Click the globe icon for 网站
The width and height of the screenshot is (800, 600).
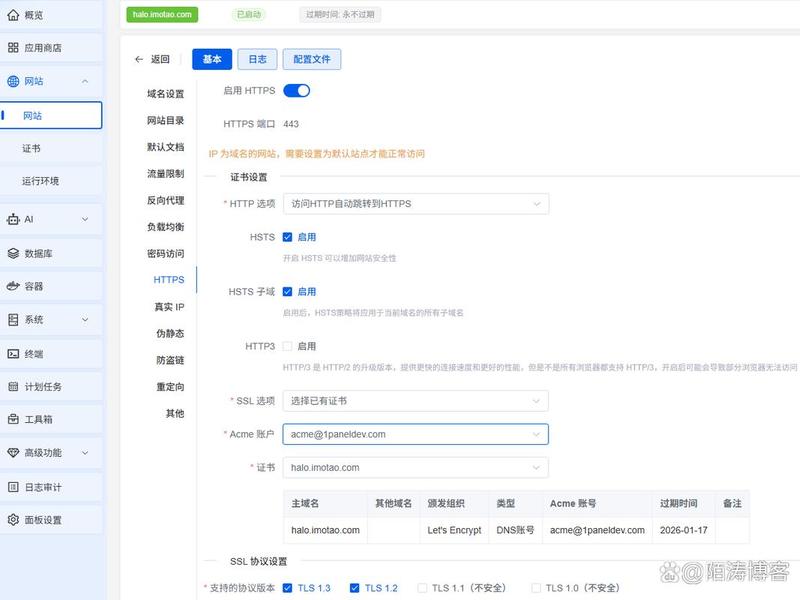[13, 81]
